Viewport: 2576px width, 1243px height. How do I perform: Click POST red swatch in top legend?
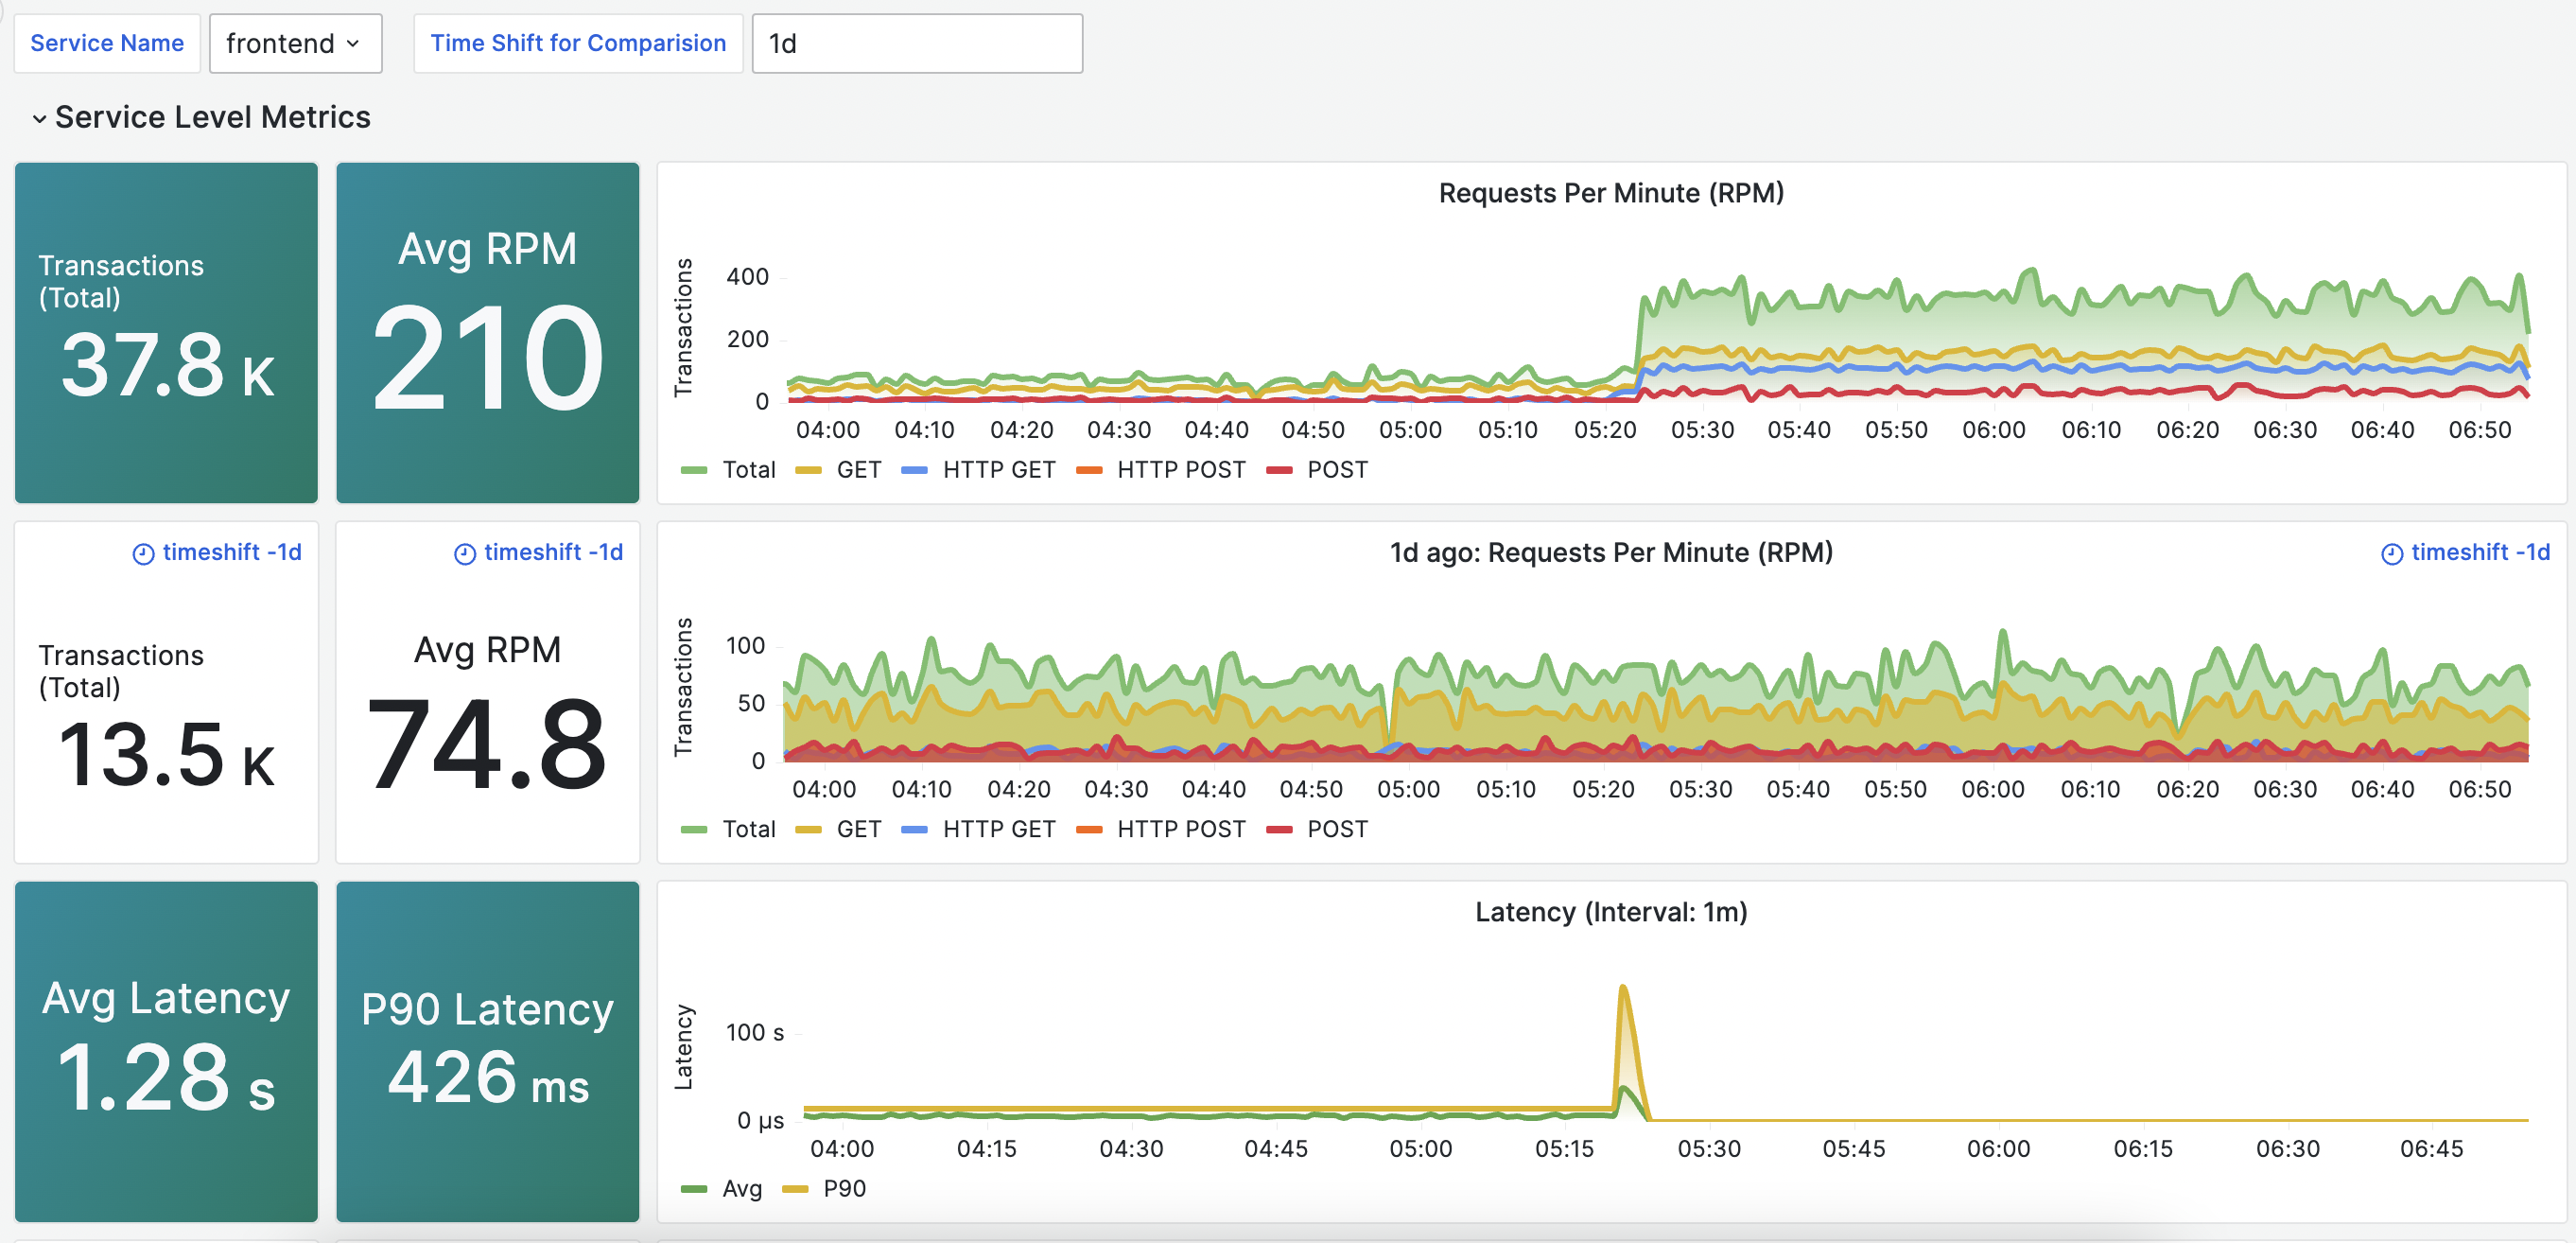pos(1279,470)
